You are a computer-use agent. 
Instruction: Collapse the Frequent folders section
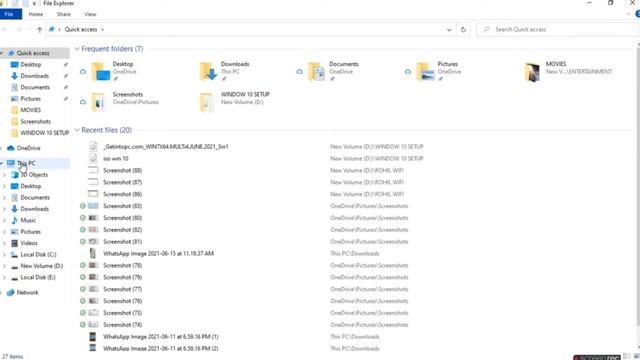pos(77,49)
